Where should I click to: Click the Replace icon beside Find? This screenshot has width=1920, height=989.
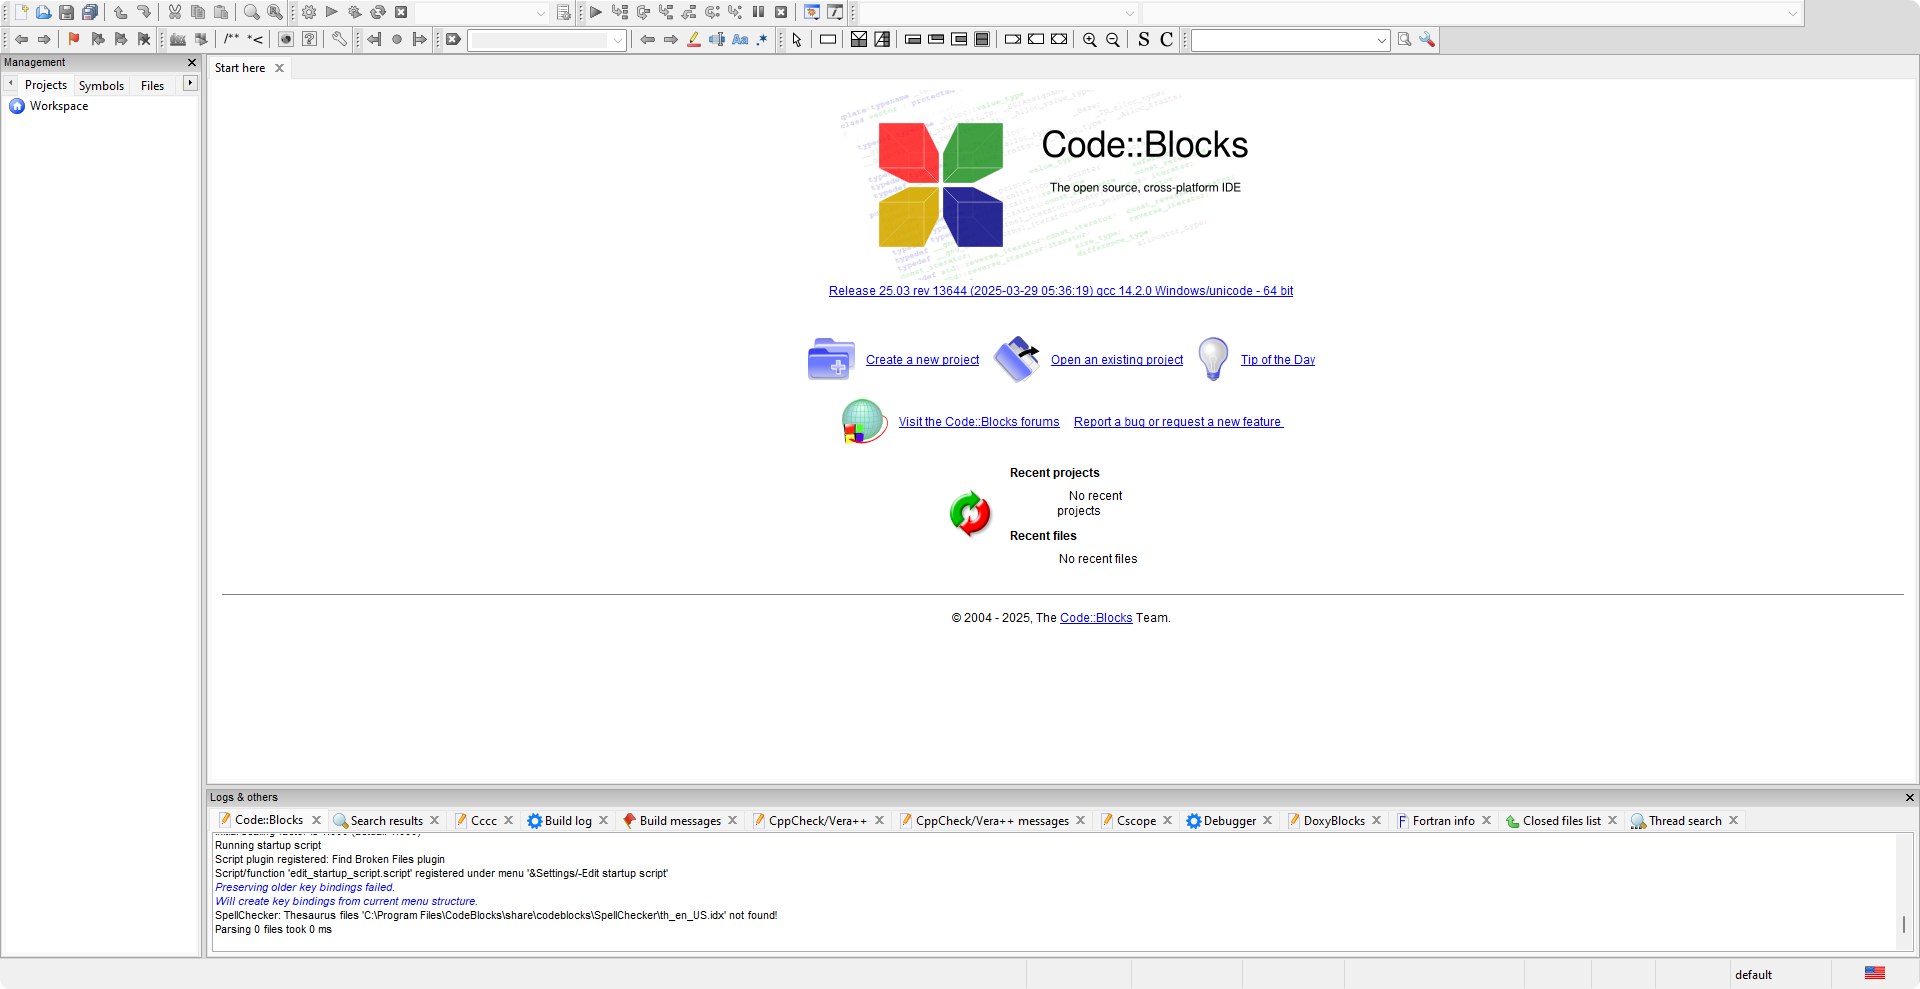click(275, 12)
